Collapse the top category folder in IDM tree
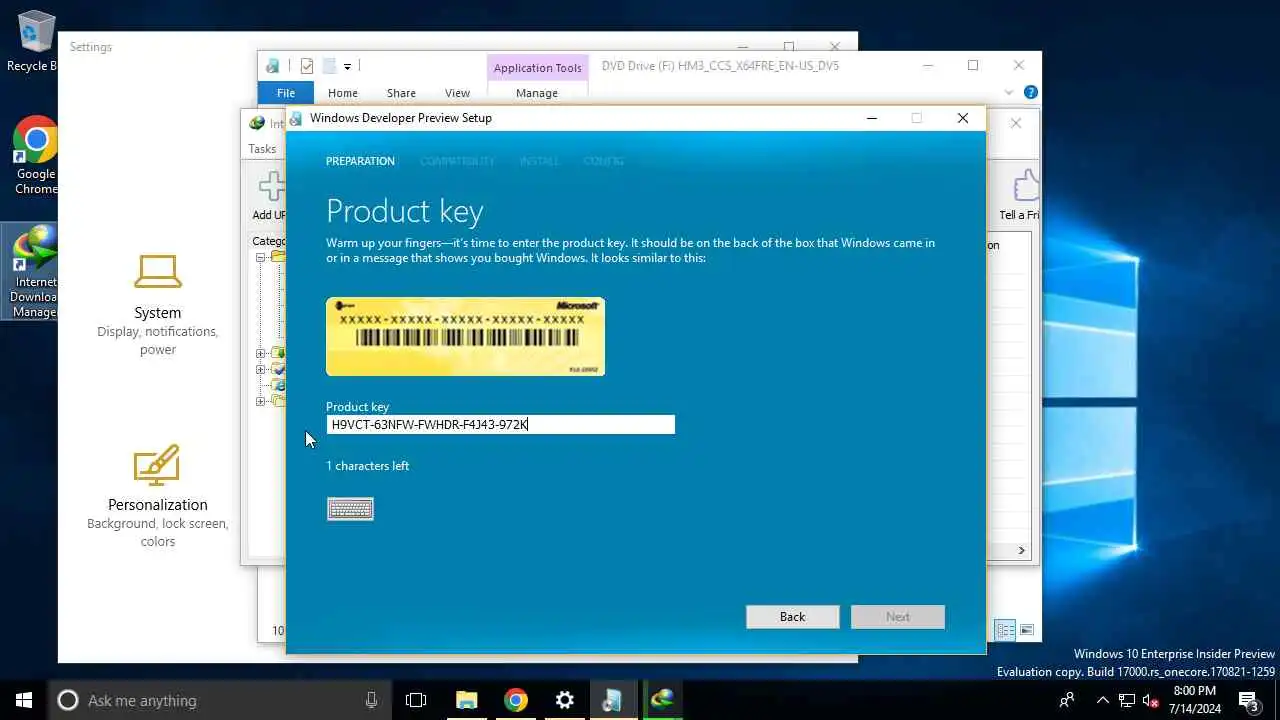The image size is (1280, 720). tap(260, 257)
